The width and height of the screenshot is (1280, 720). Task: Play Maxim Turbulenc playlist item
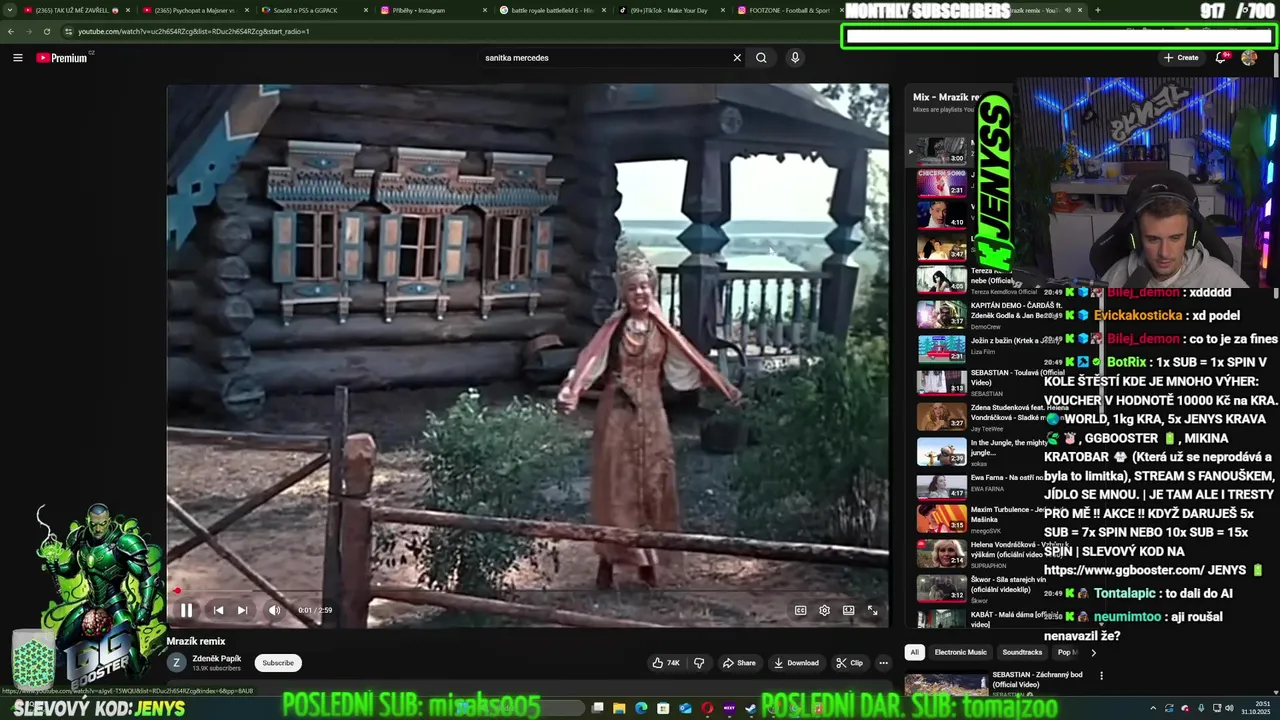pos(990,518)
